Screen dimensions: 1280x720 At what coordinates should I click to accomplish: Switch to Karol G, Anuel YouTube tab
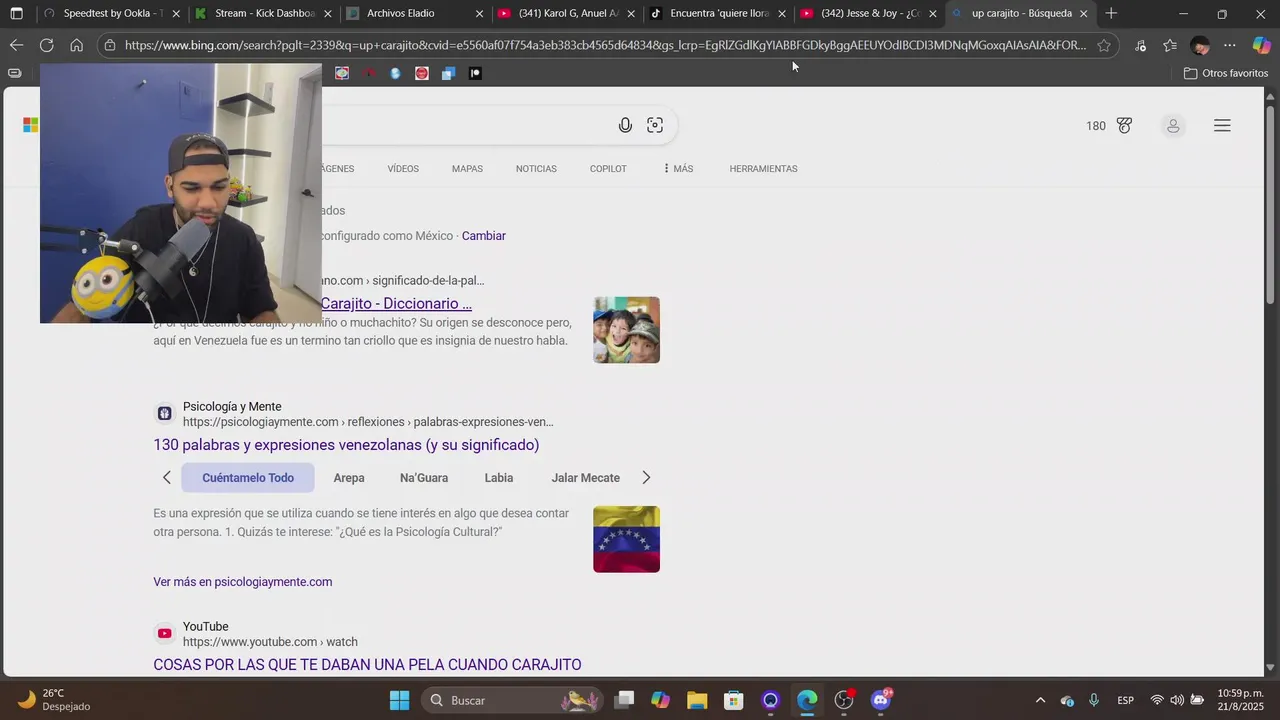click(x=566, y=14)
